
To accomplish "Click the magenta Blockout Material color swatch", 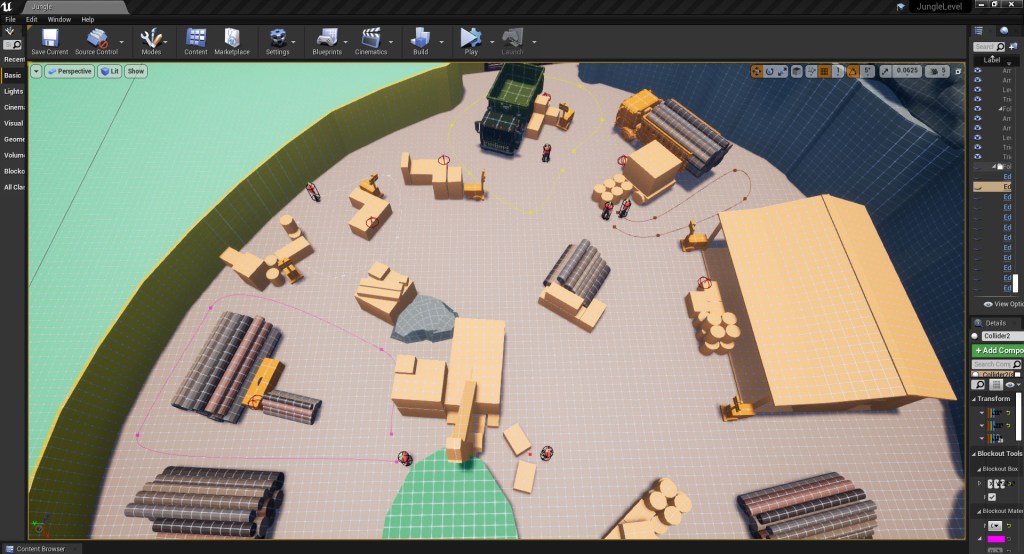I will (x=995, y=540).
